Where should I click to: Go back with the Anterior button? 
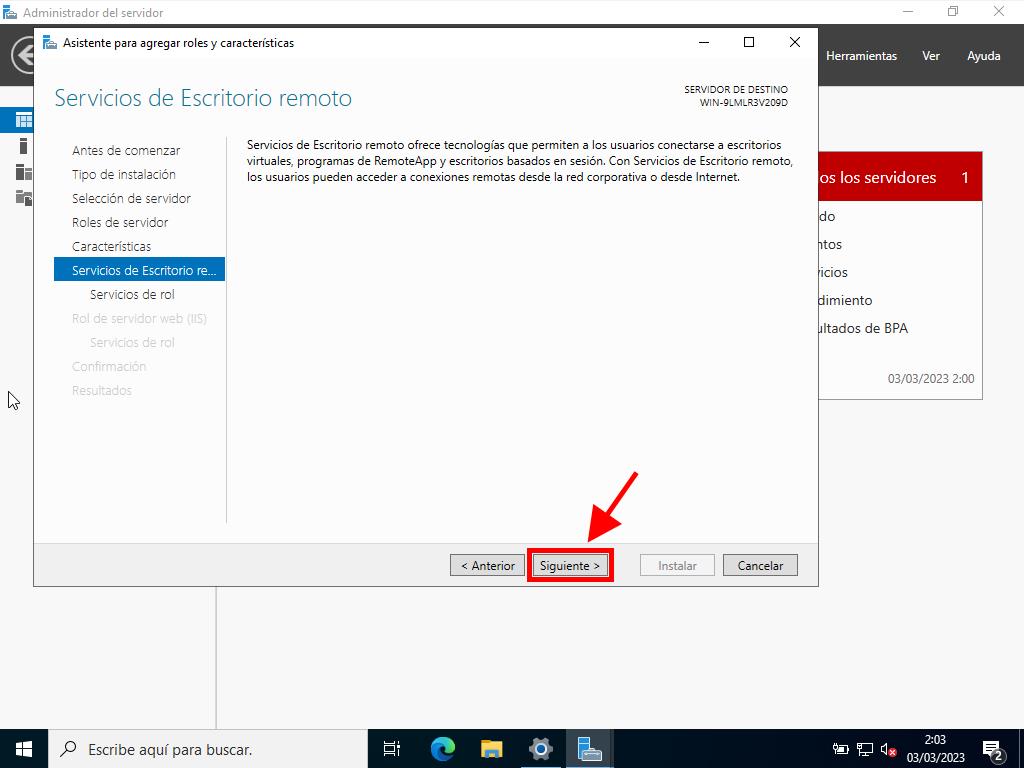click(x=487, y=565)
